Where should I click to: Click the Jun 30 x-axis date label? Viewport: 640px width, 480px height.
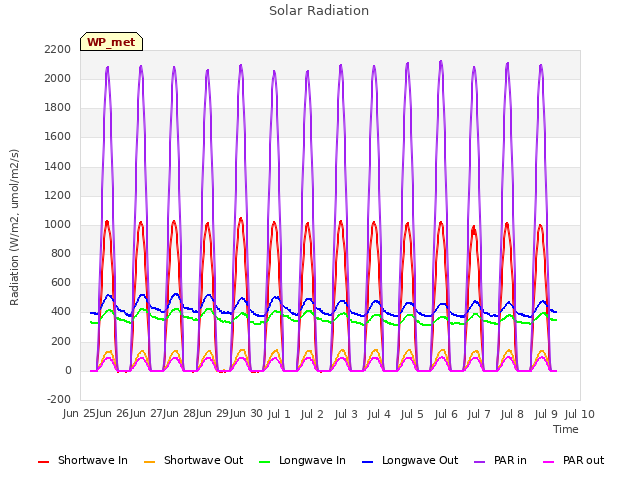pyautogui.click(x=246, y=414)
